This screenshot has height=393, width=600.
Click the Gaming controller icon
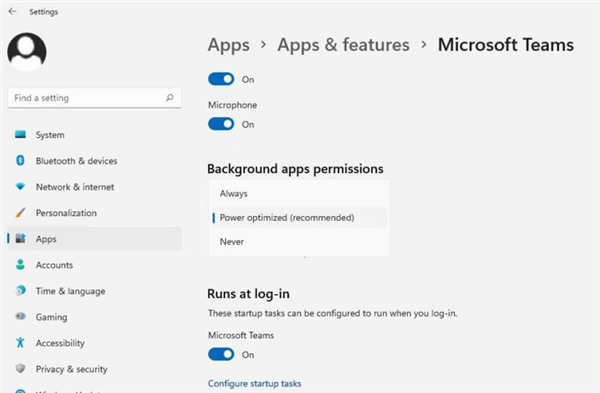pyautogui.click(x=20, y=316)
